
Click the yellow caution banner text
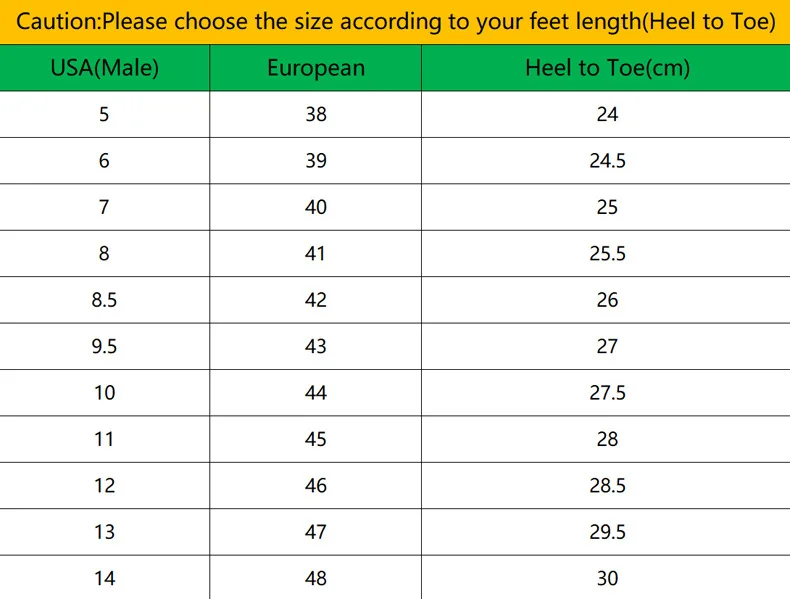coord(395,21)
